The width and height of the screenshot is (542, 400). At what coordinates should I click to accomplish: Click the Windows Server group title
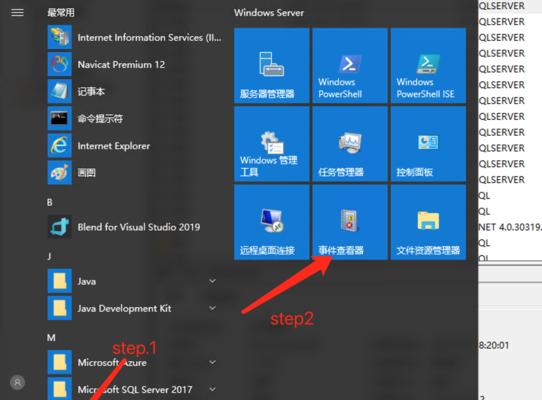tap(269, 13)
